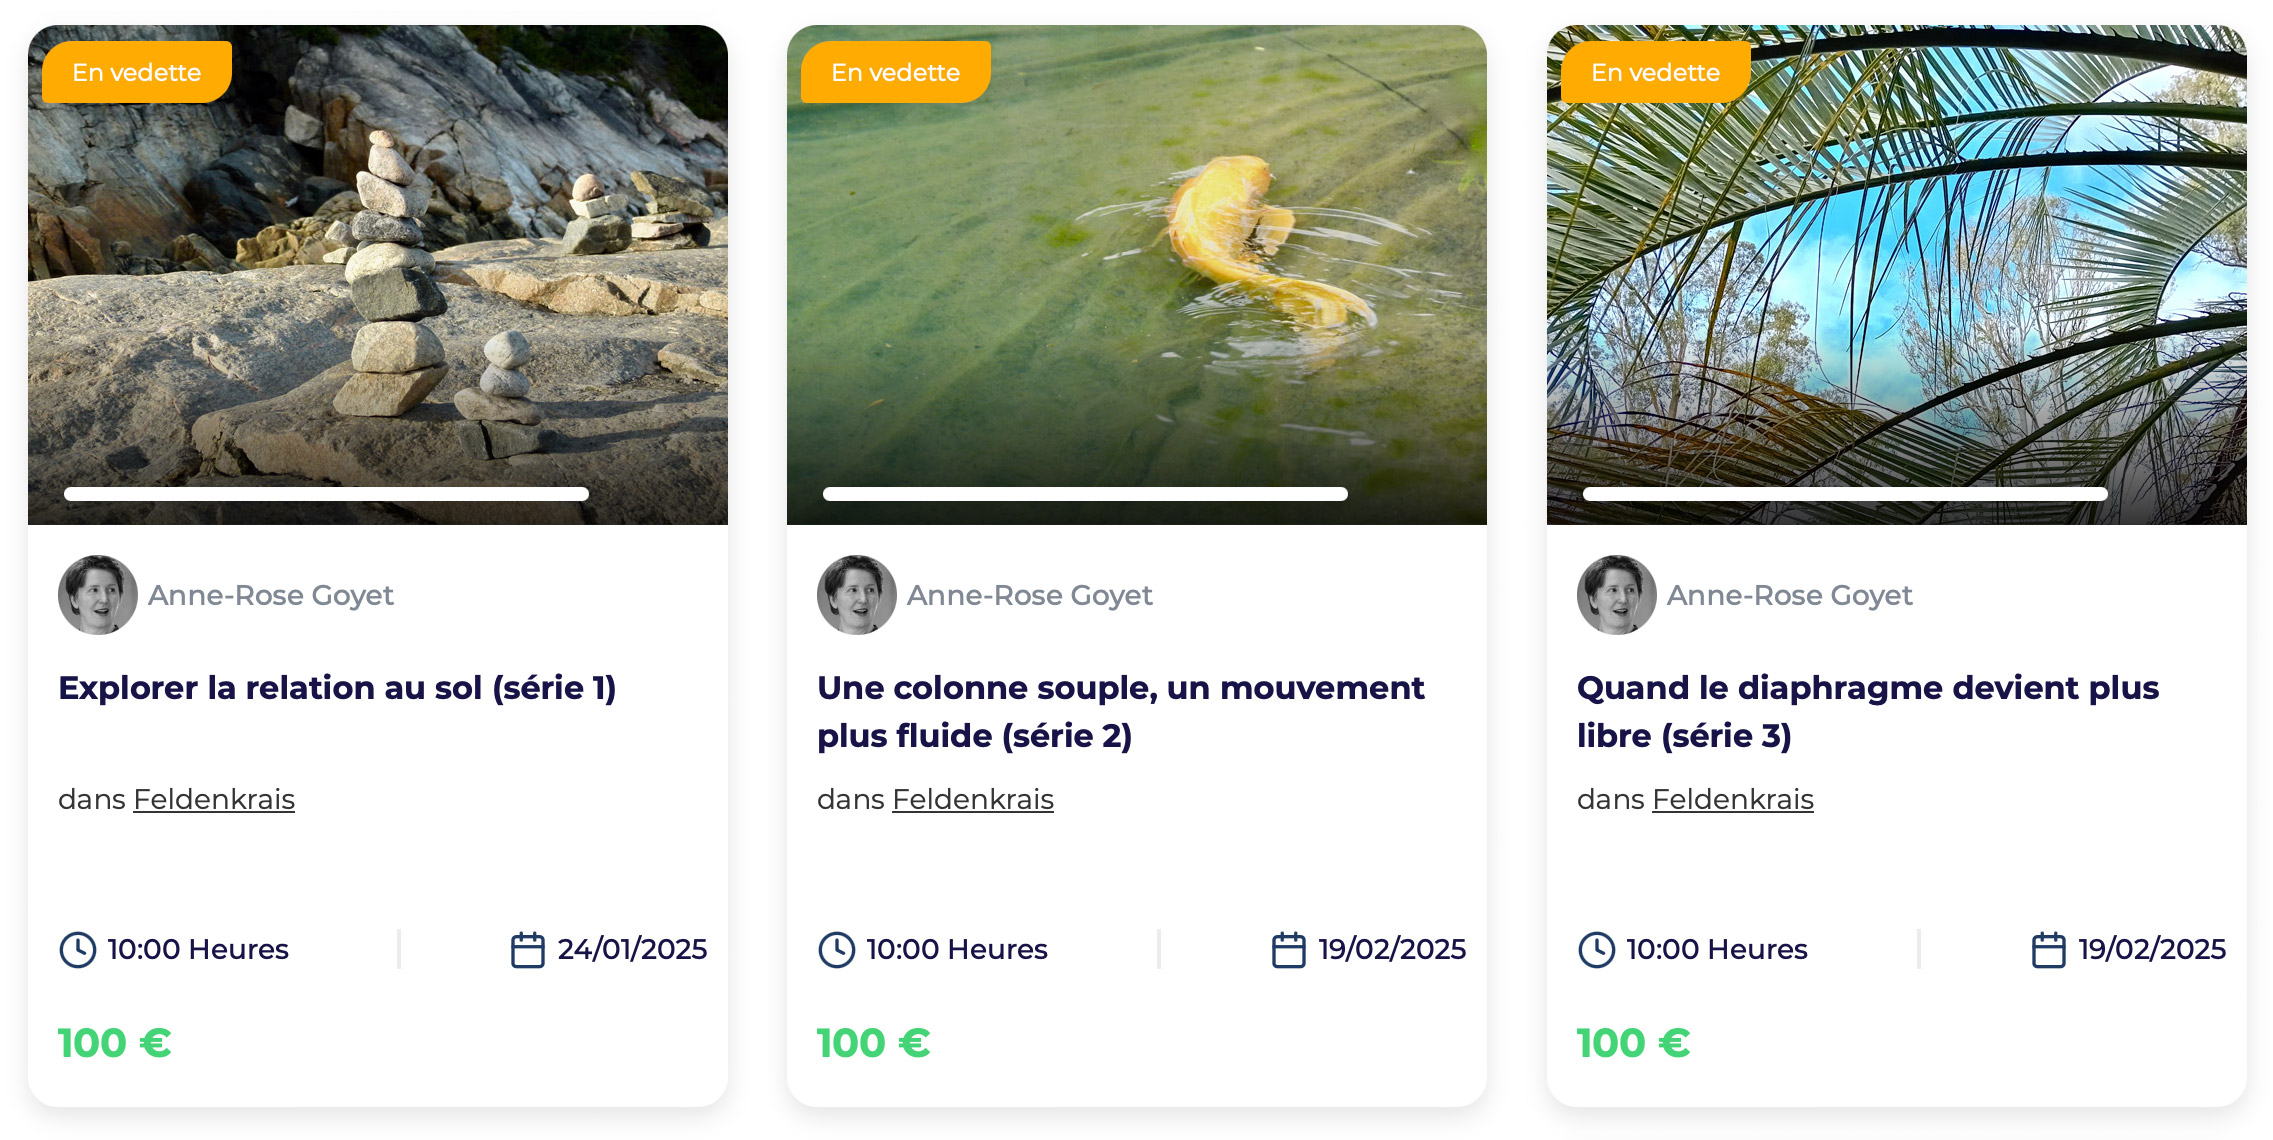Image resolution: width=2273 pixels, height=1140 pixels.
Task: Click the Feldenkrais link on the série 3 card
Action: [x=1732, y=799]
